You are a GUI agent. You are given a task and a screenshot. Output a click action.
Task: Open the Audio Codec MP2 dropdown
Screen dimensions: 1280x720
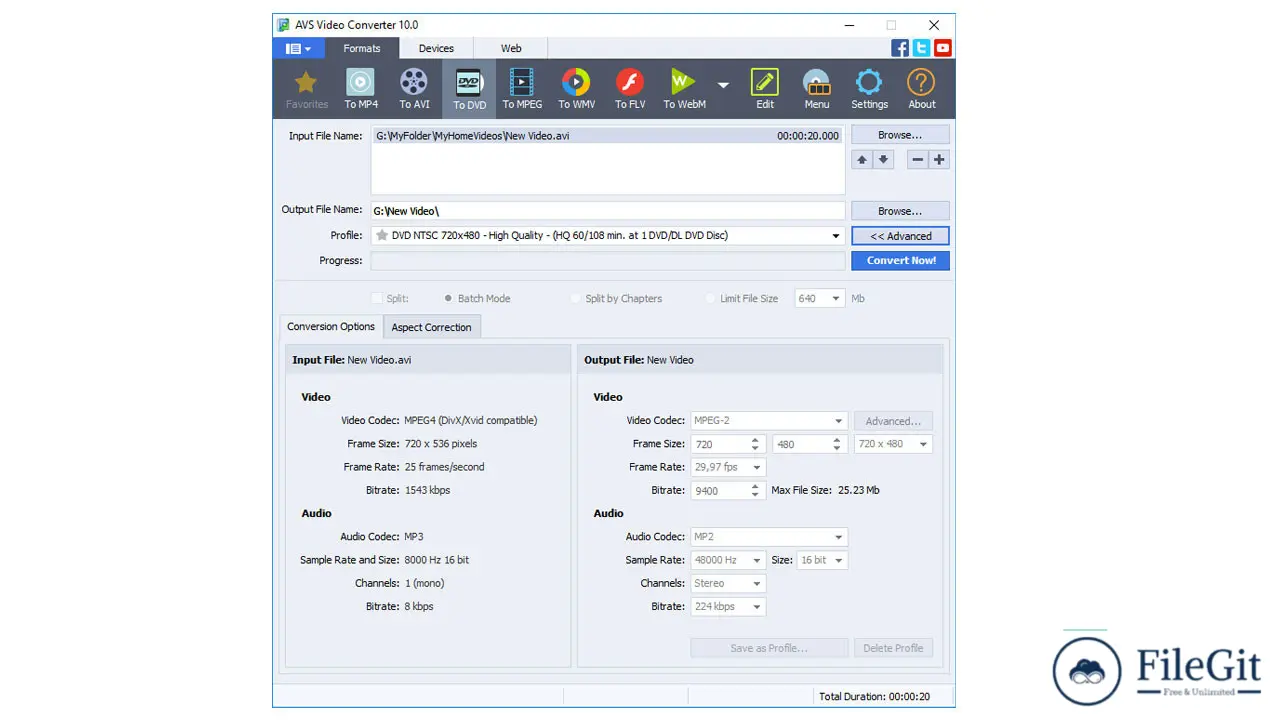(769, 537)
